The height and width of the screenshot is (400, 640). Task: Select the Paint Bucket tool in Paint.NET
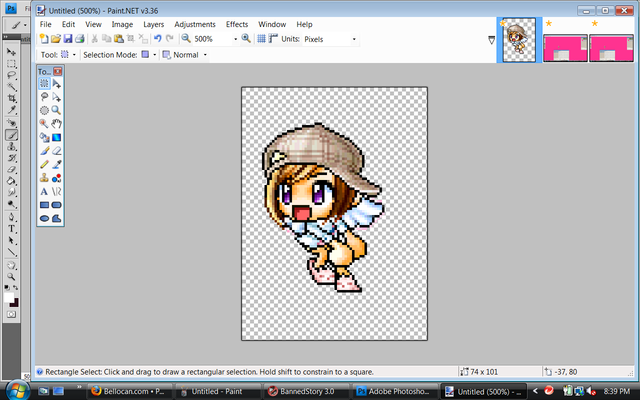coord(44,137)
